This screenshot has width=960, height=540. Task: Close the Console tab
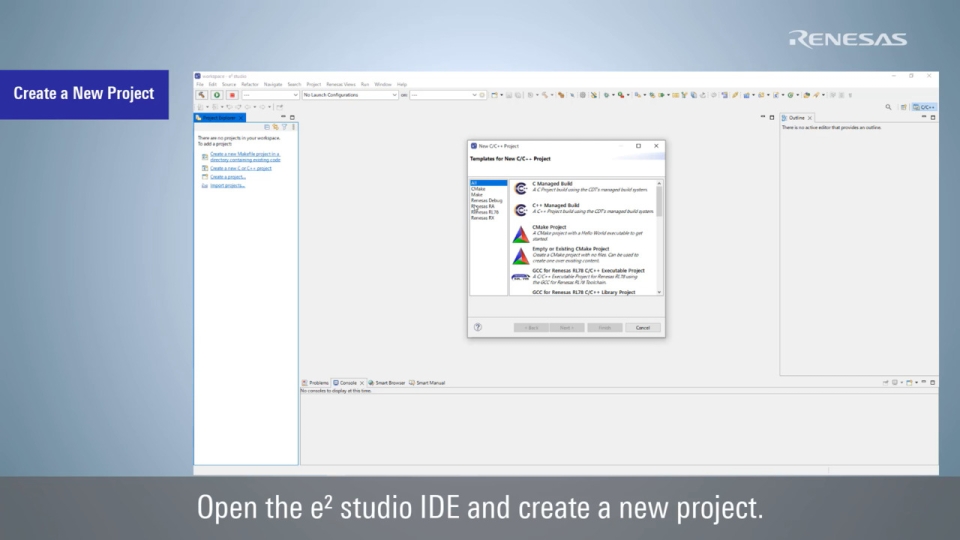tap(362, 383)
